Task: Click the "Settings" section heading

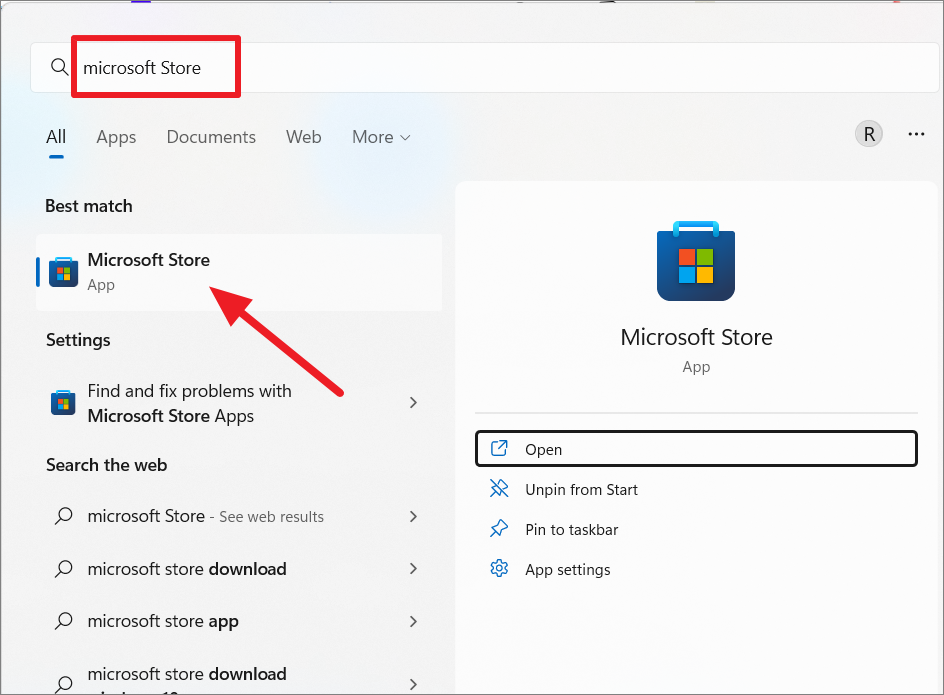Action: (x=78, y=340)
